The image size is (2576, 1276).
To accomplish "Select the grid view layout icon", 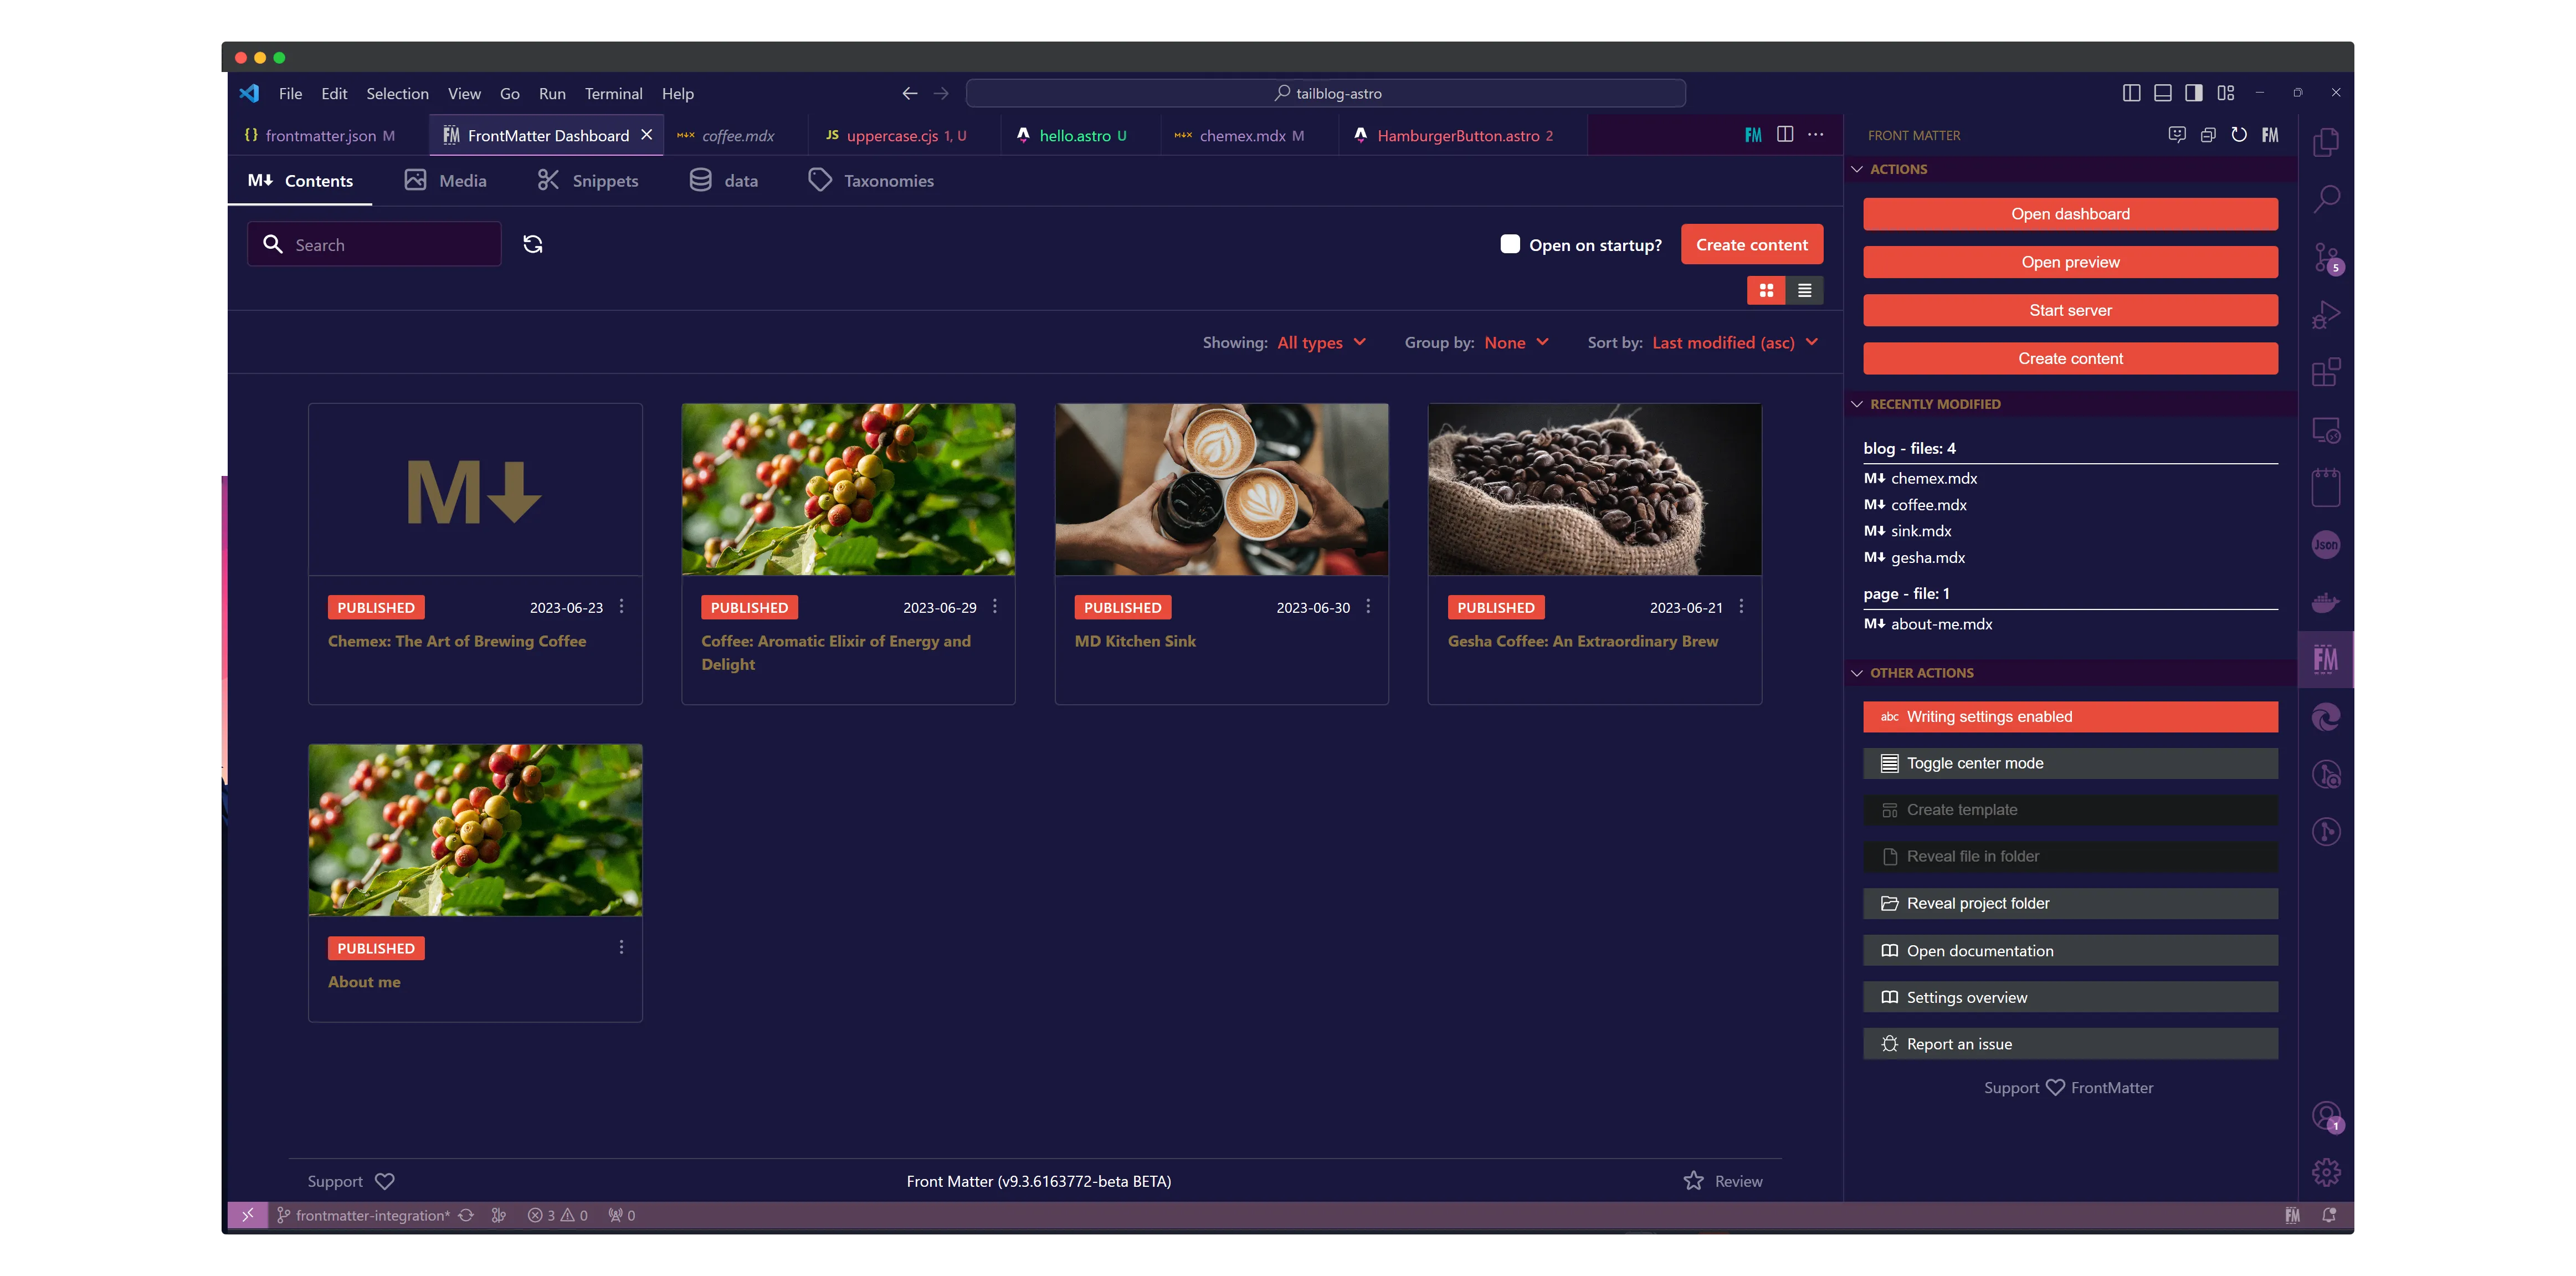I will click(1766, 290).
